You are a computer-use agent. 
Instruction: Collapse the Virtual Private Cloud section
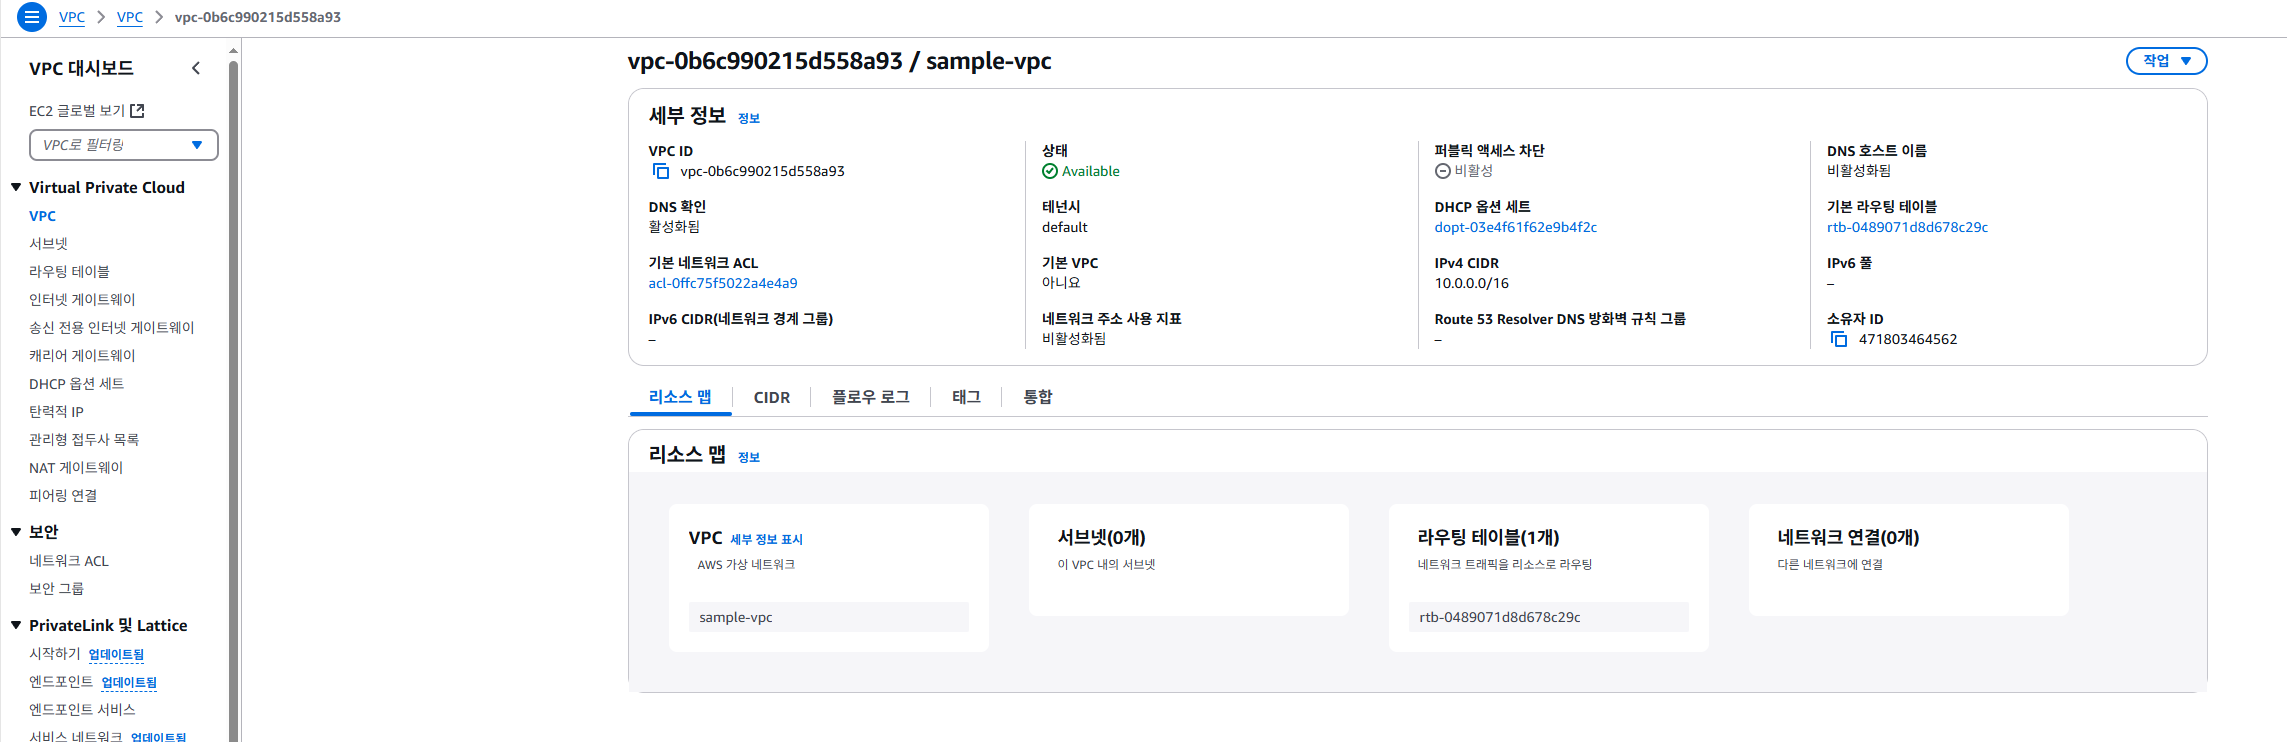pos(16,187)
